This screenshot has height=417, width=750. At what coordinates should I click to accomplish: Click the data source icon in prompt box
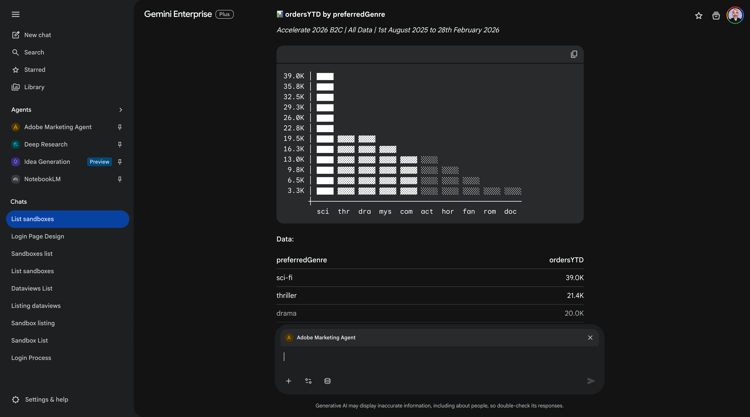(x=327, y=381)
